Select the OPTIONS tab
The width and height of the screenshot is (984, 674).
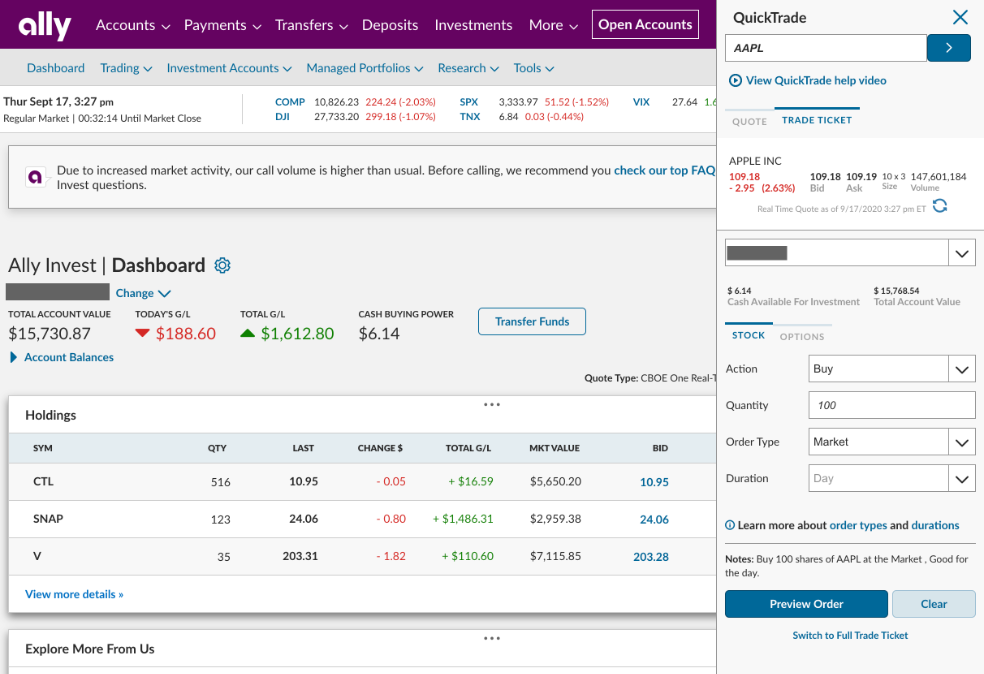(802, 336)
